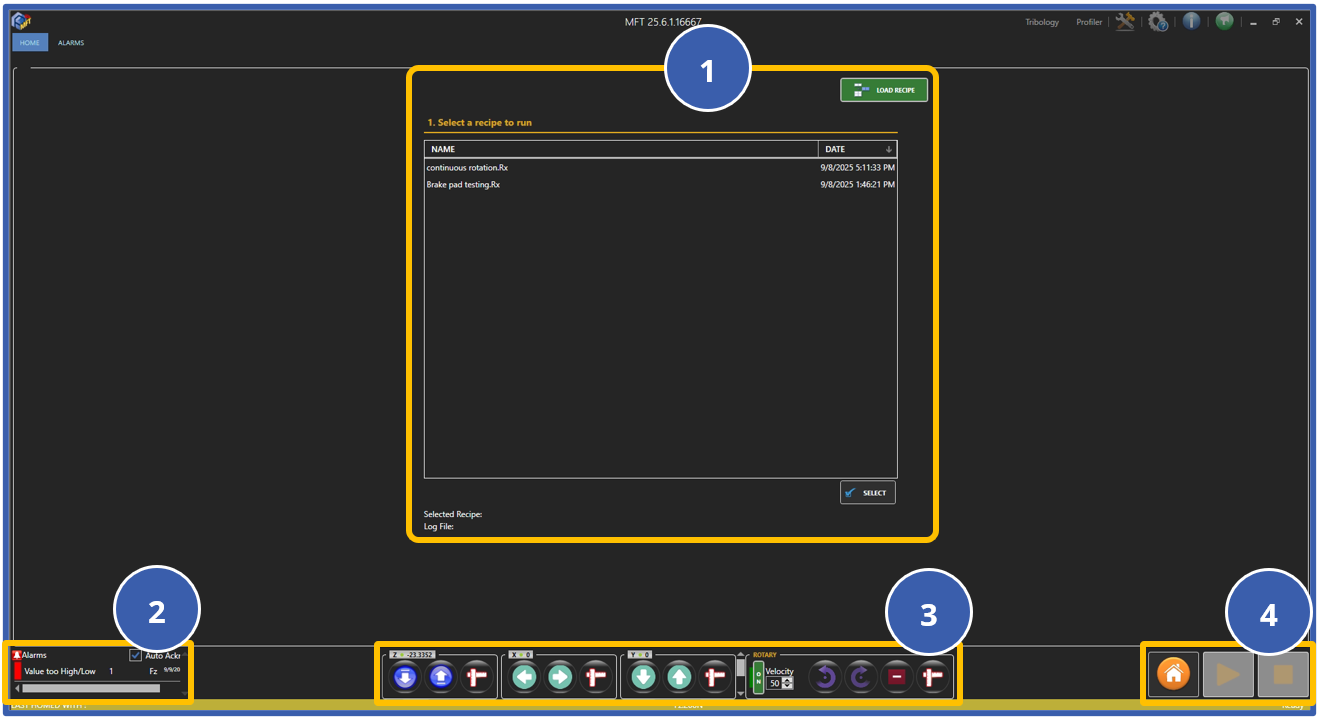This screenshot has height=717, width=1318.
Task: Click the X axis red positioning icon
Action: point(594,677)
